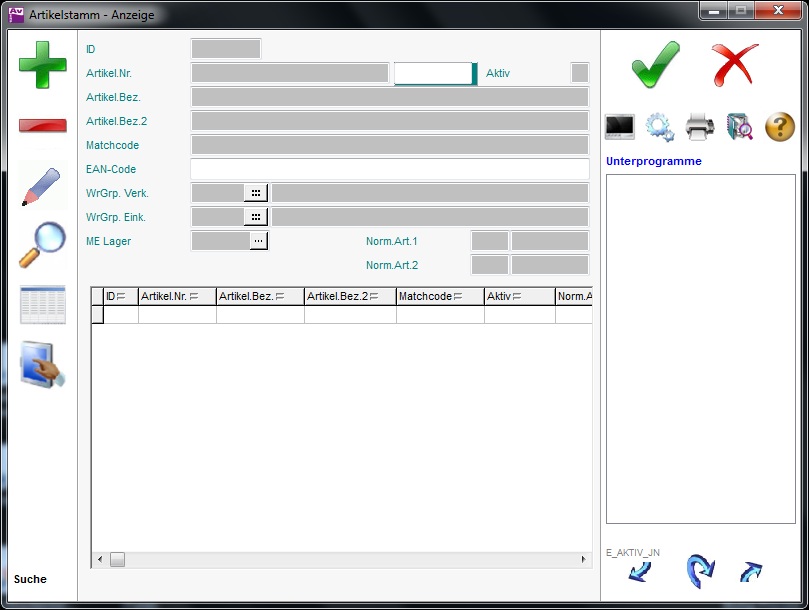Click the touchscreen monitor icon in sidebar
The height and width of the screenshot is (610, 809).
[42, 365]
